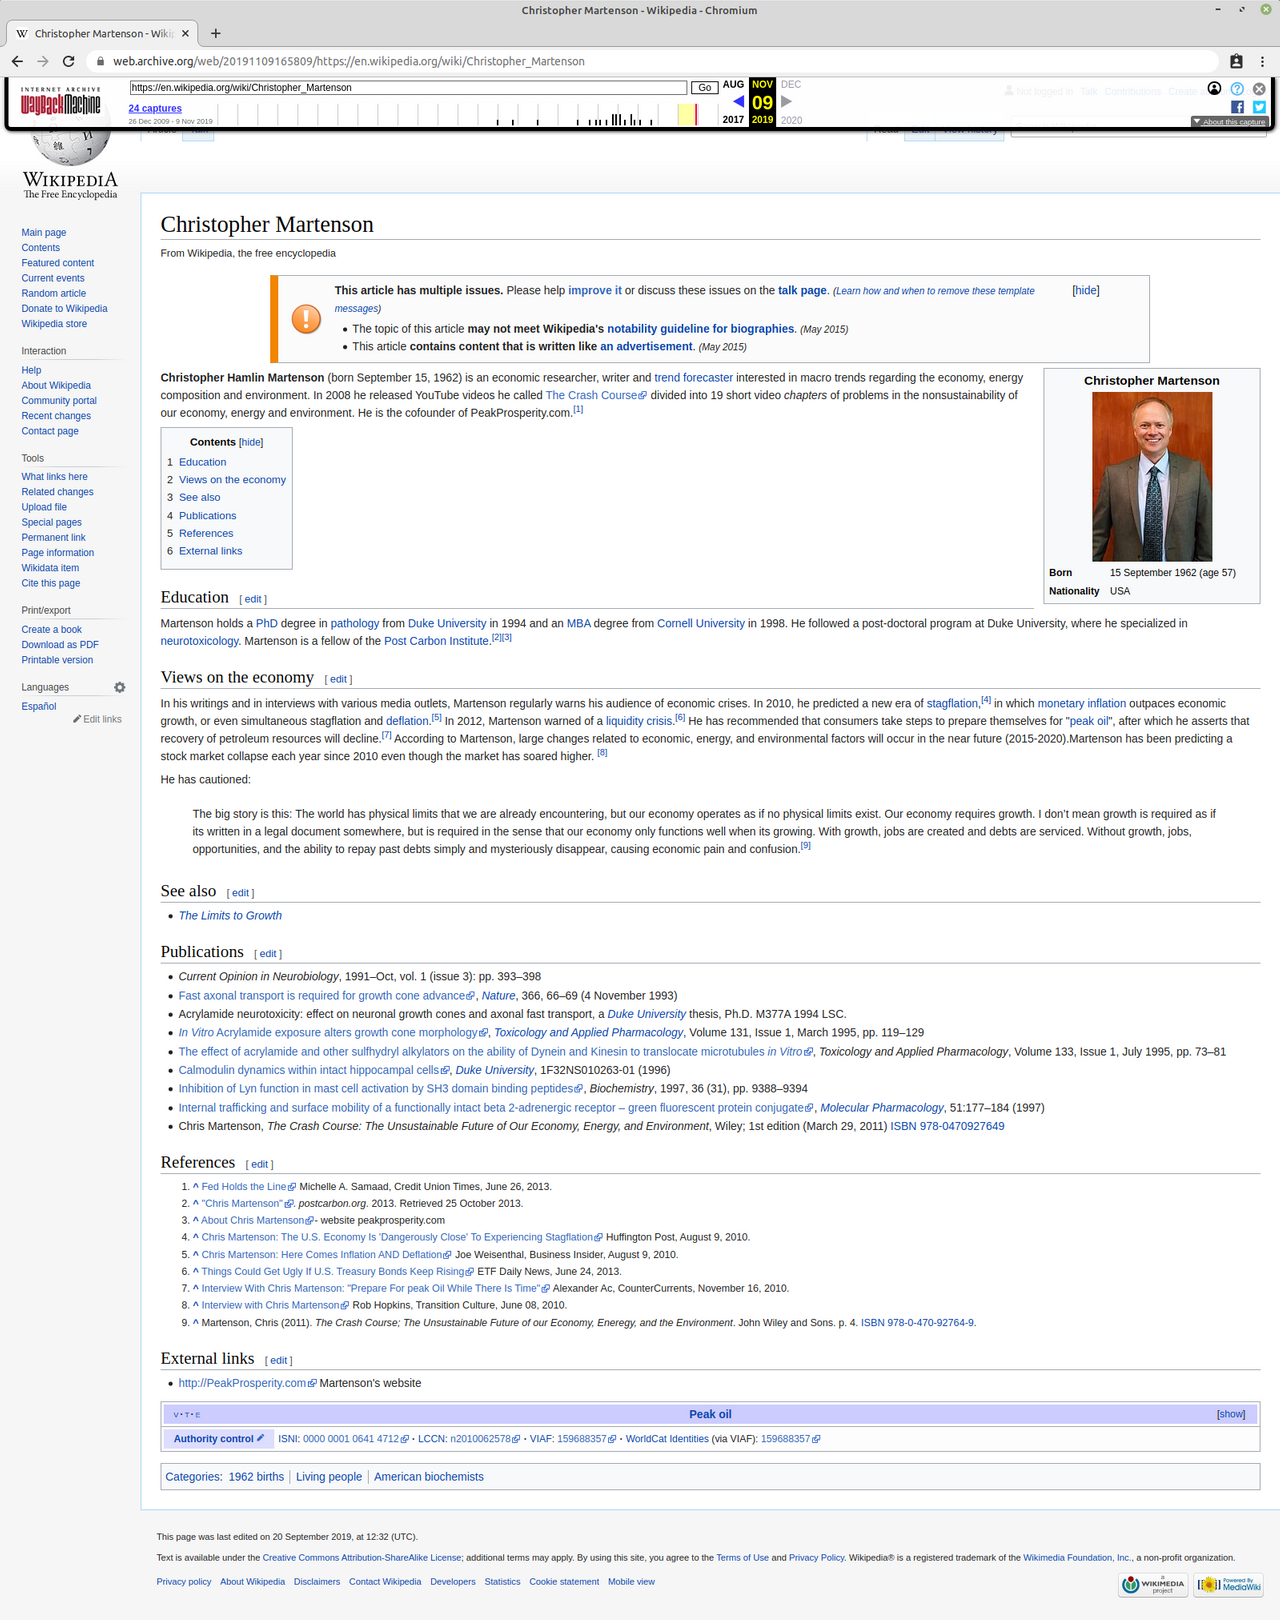Click the browser forward arrow
The image size is (1280, 1620).
coord(43,61)
